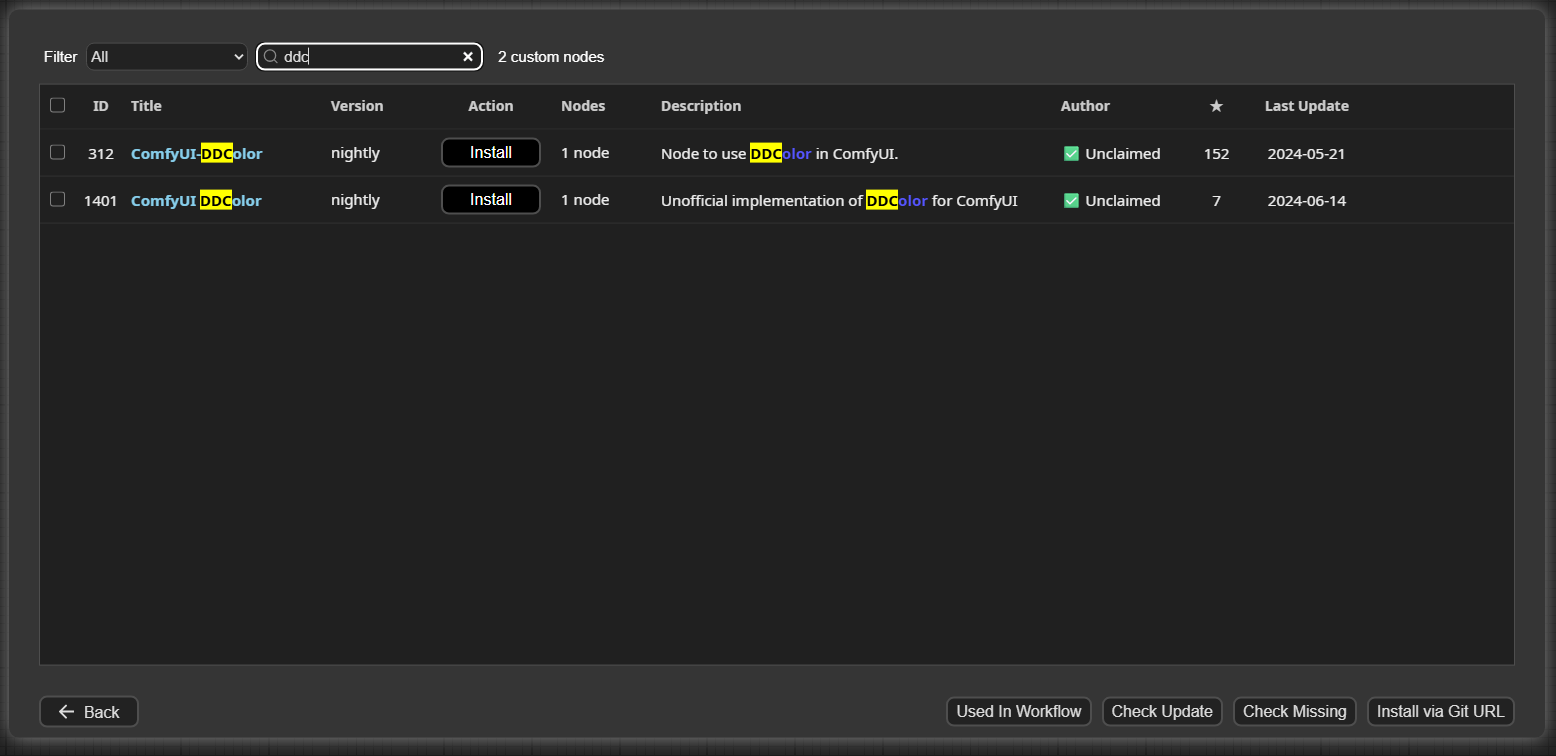Sort by the Title column header
The height and width of the screenshot is (756, 1556).
tap(146, 106)
